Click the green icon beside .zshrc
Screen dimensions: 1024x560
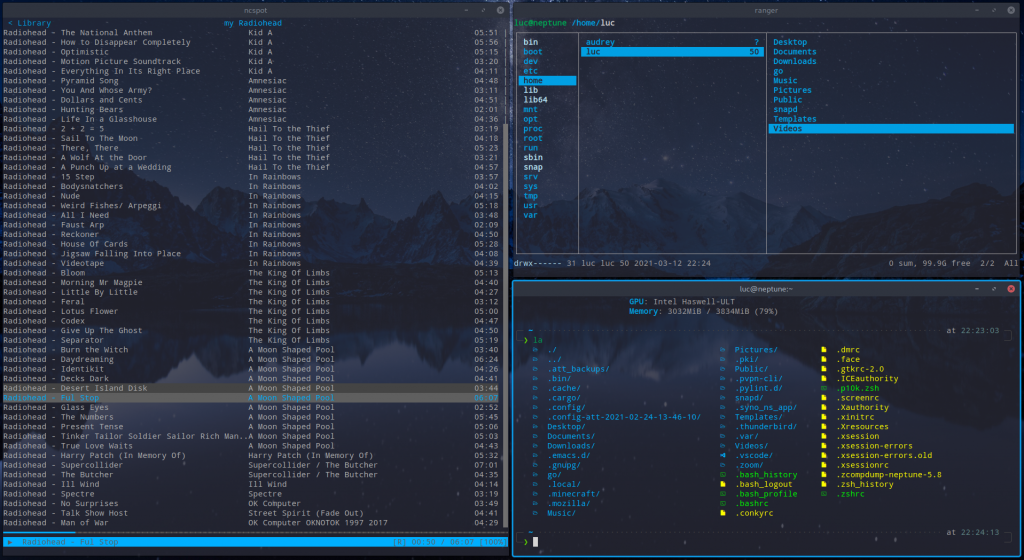click(824, 494)
